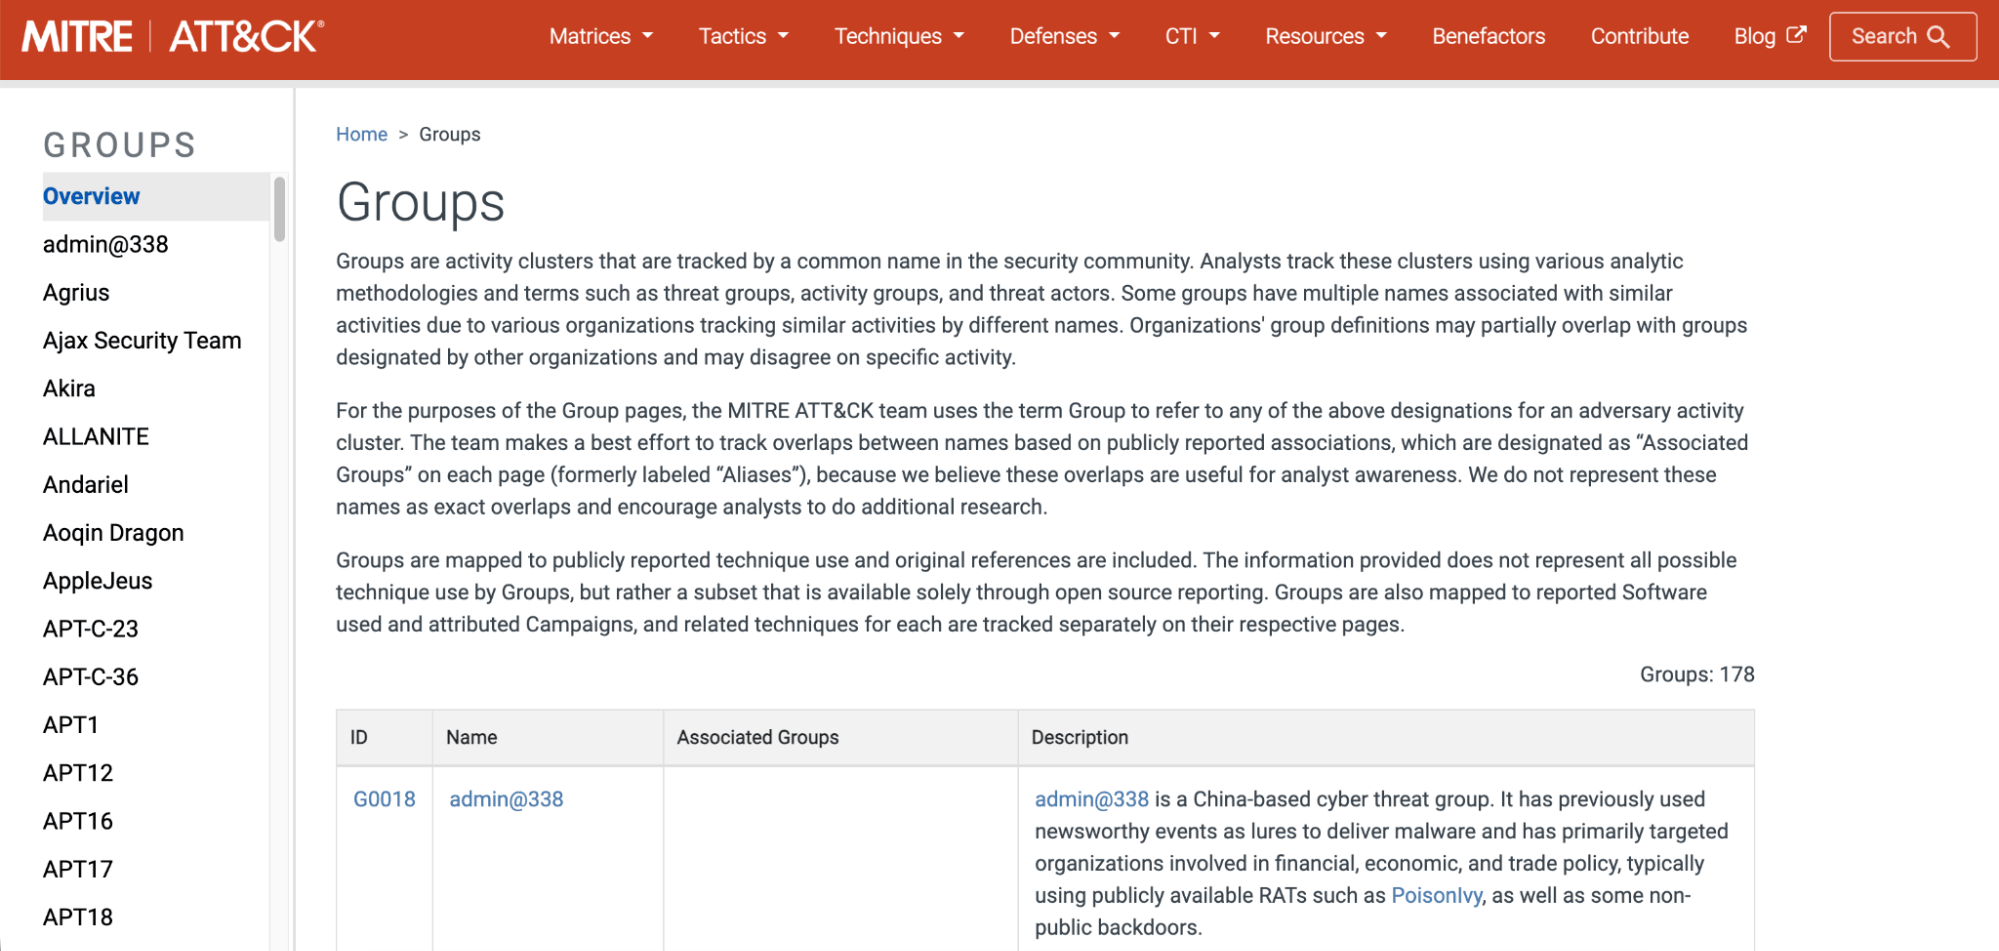
Task: Go to the Benefactors page
Action: [1488, 37]
